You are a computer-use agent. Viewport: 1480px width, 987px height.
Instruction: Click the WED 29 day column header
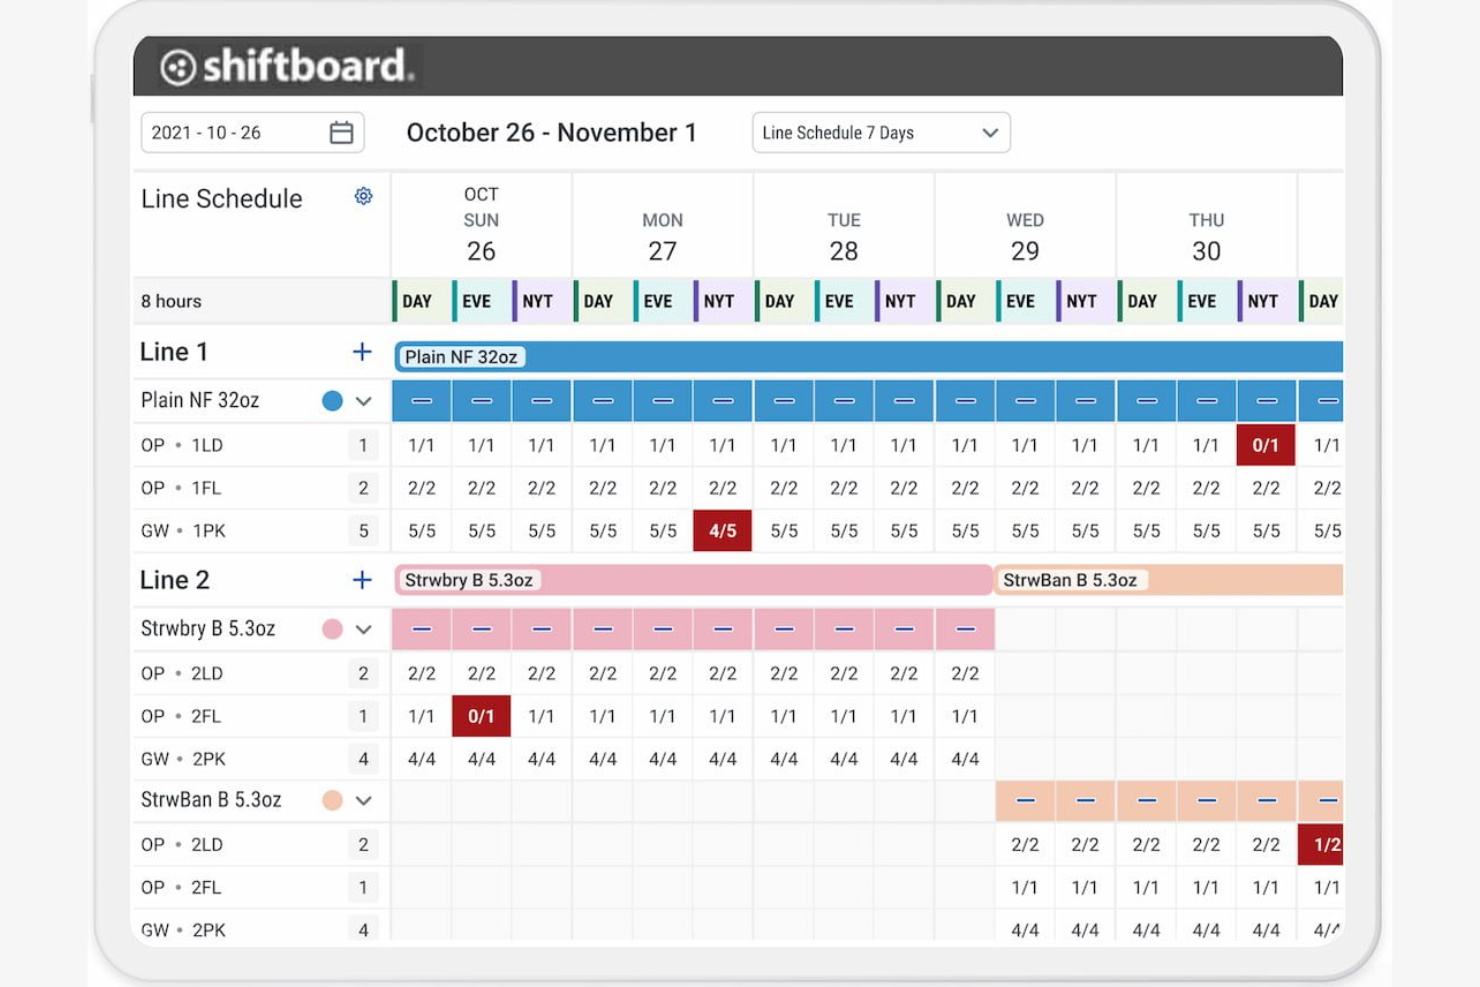pyautogui.click(x=1025, y=224)
